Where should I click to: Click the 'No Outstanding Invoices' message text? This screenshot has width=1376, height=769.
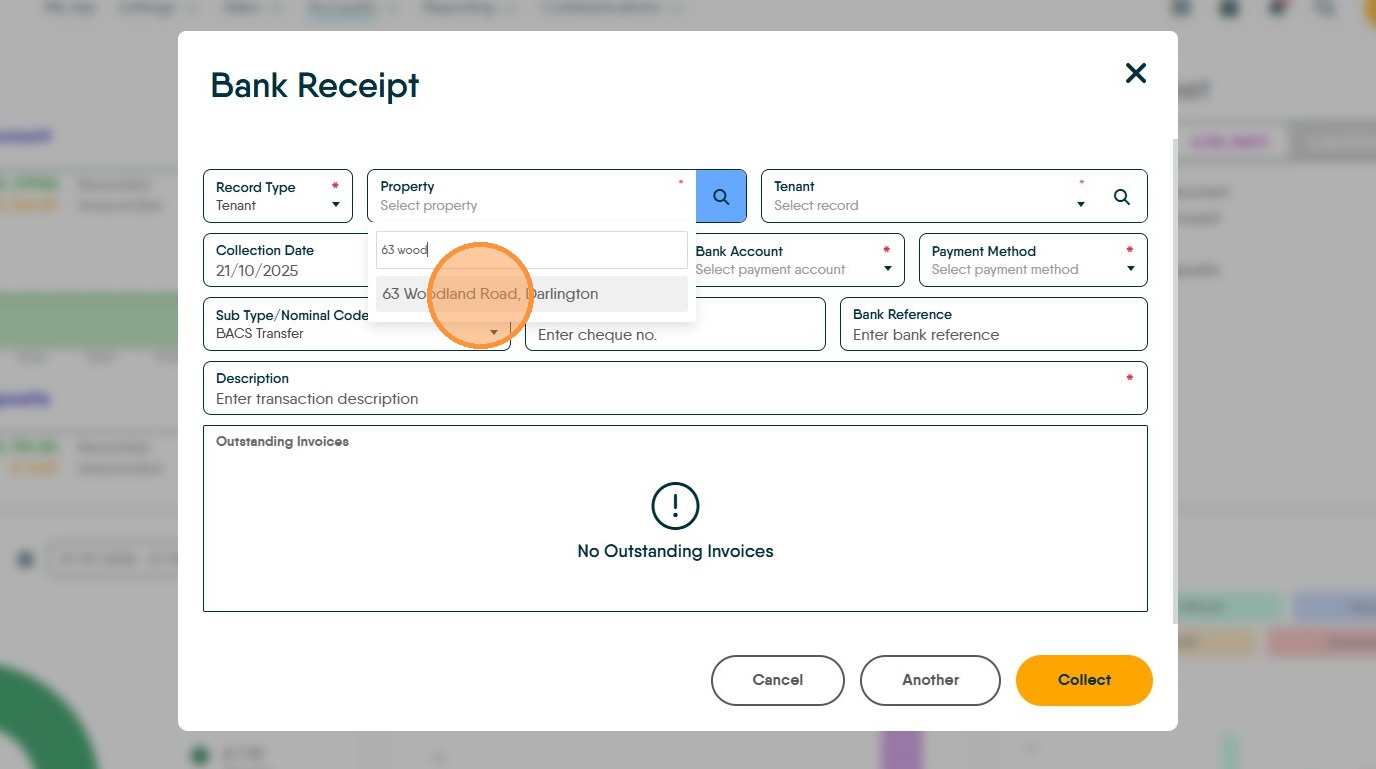675,551
